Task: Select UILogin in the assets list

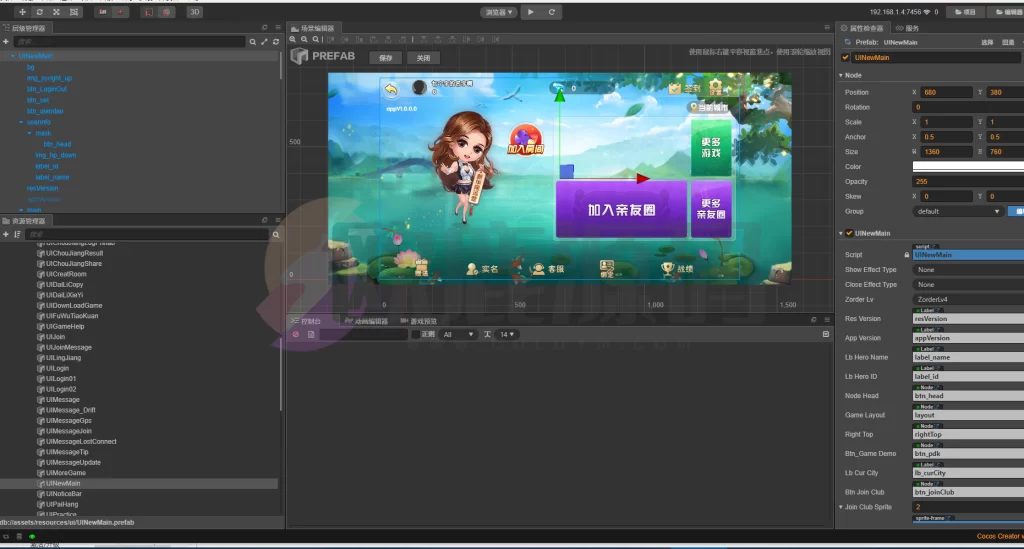Action: pos(59,368)
